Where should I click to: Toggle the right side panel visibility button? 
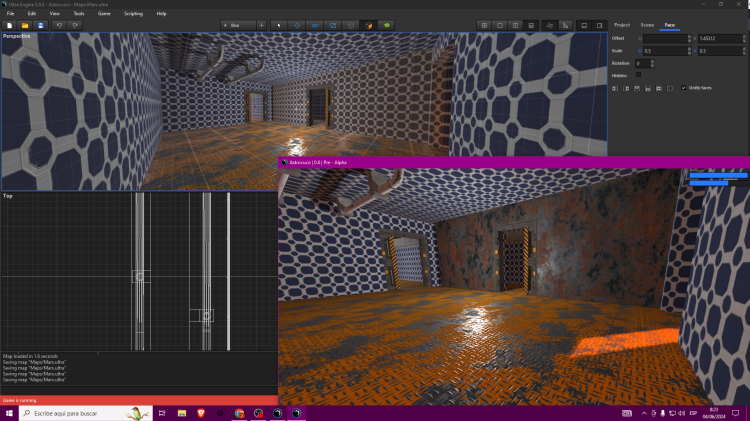599,24
